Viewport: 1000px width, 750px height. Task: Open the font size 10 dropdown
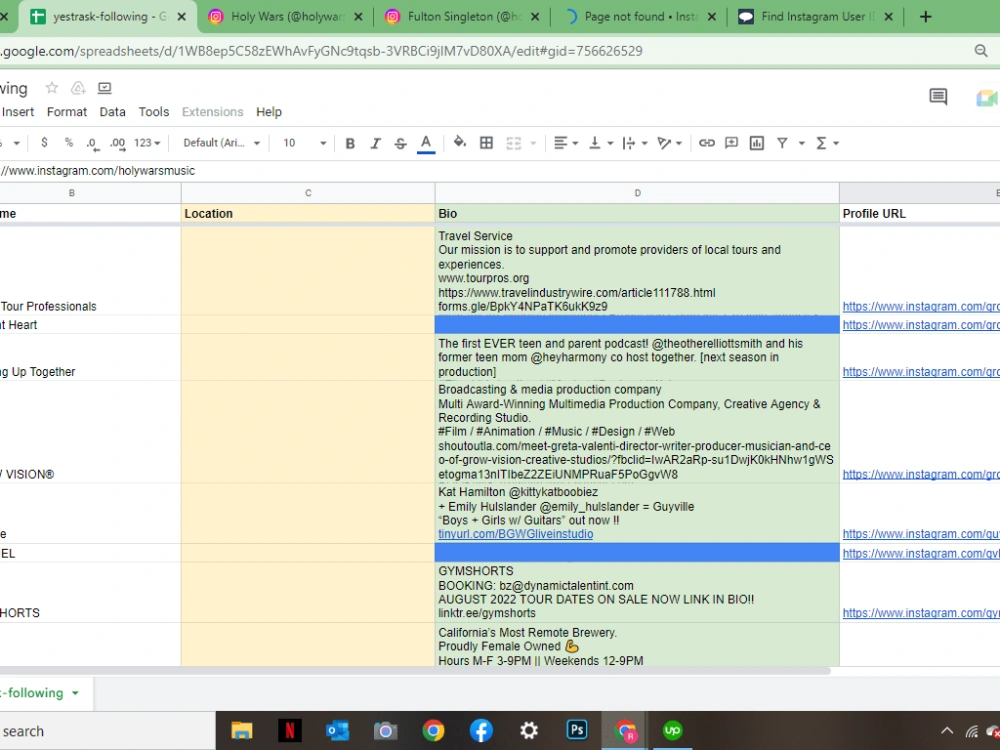pyautogui.click(x=305, y=143)
